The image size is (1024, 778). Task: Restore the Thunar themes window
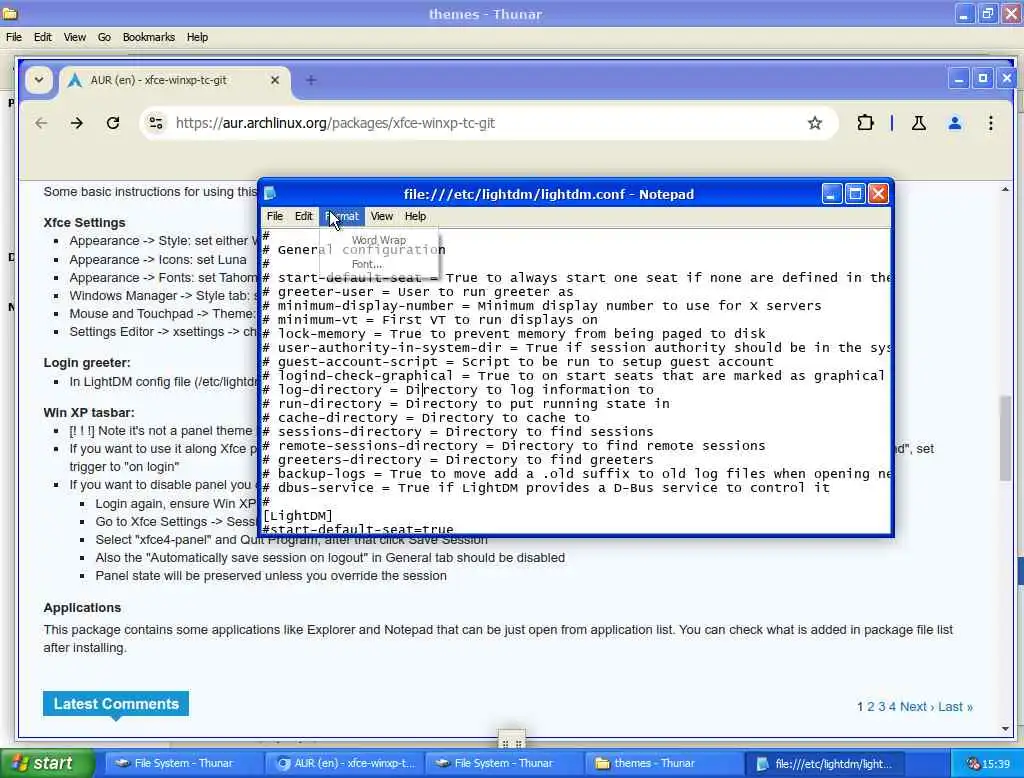[x=987, y=13]
